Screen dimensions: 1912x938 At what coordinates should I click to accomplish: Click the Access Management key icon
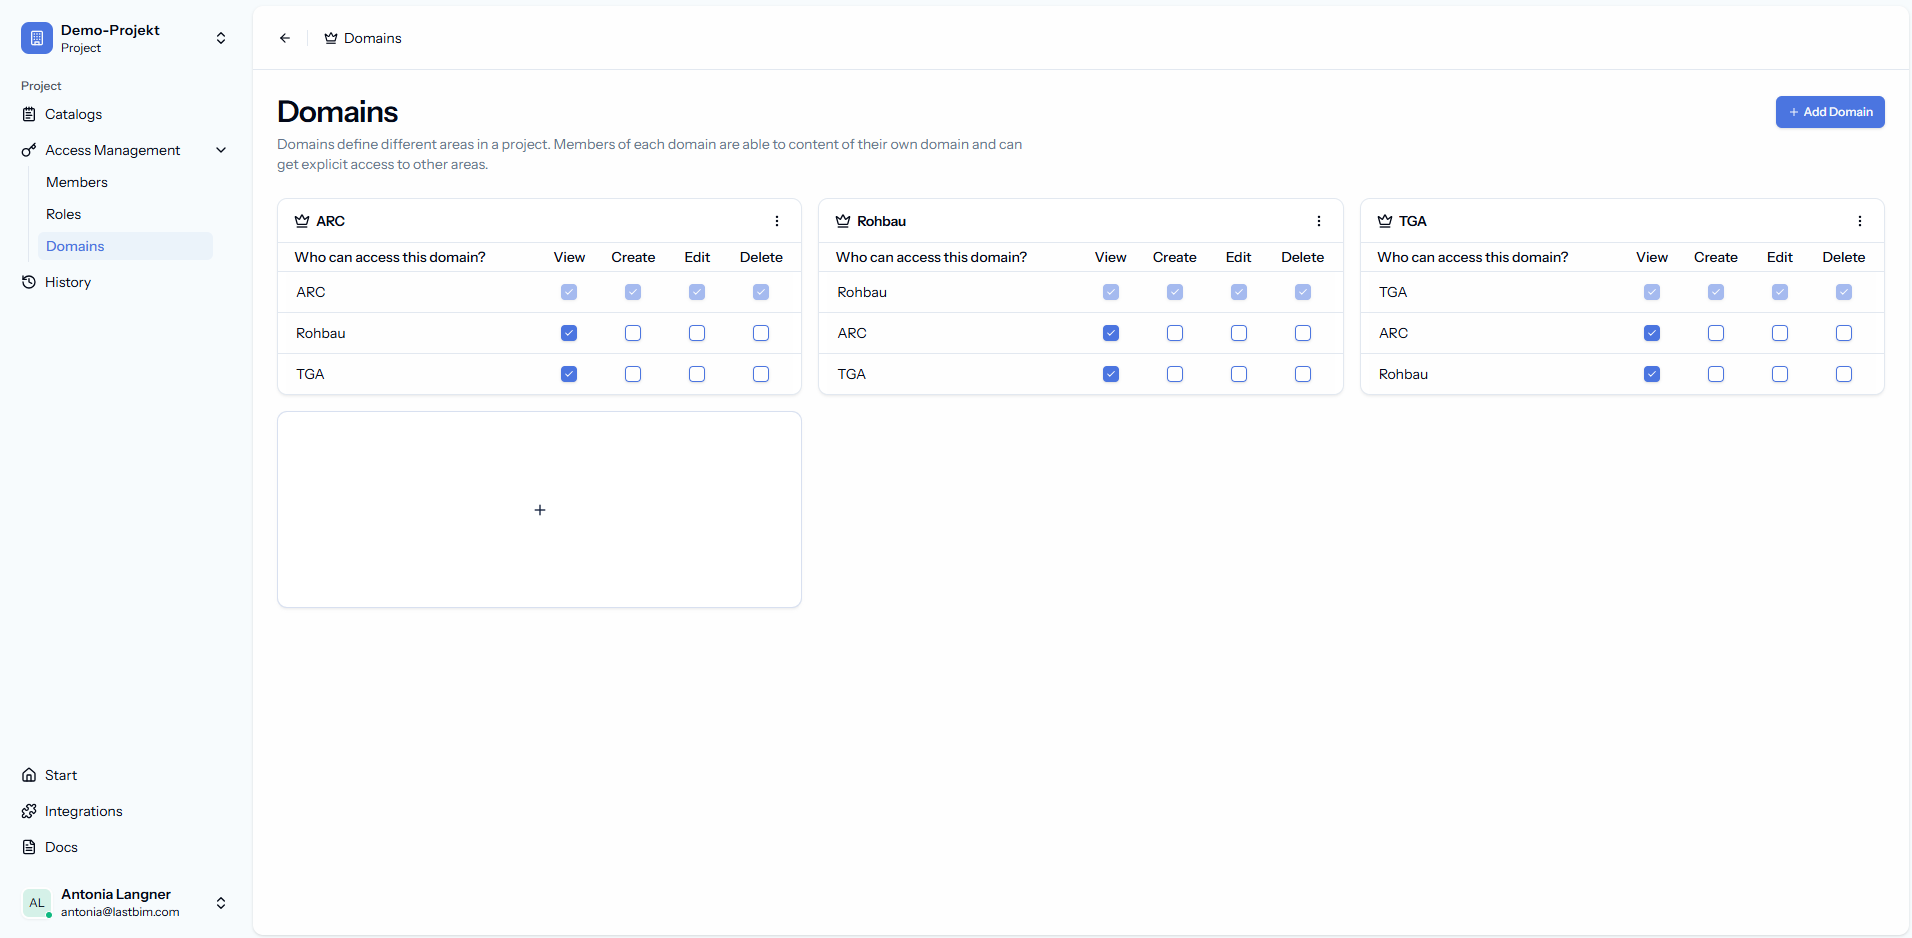[x=29, y=150]
